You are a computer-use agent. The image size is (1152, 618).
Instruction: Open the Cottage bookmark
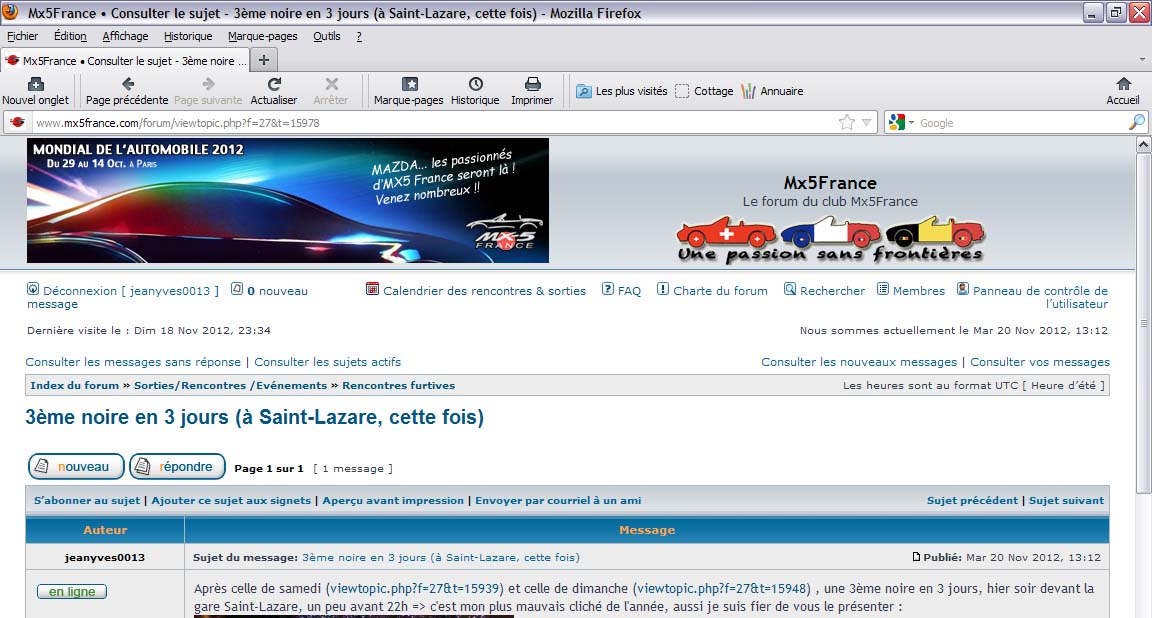pyautogui.click(x=704, y=91)
